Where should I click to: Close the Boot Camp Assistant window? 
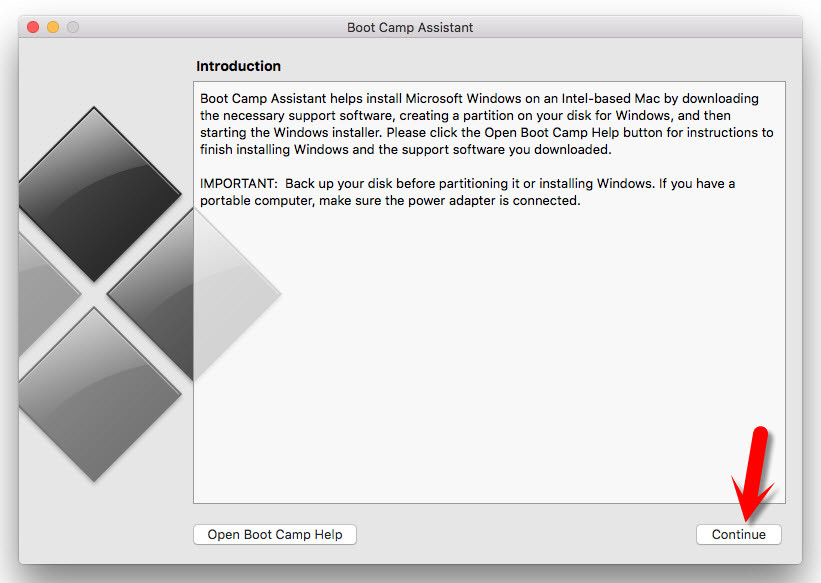coord(33,27)
